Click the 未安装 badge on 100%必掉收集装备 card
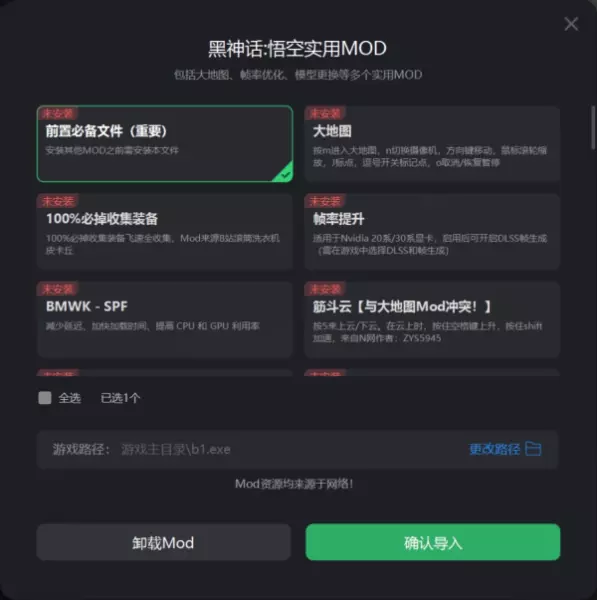The image size is (597, 600). 58,201
